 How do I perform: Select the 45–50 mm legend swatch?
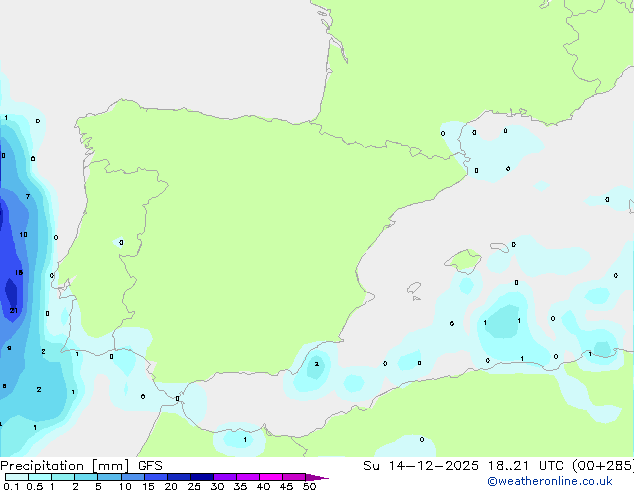pos(294,477)
